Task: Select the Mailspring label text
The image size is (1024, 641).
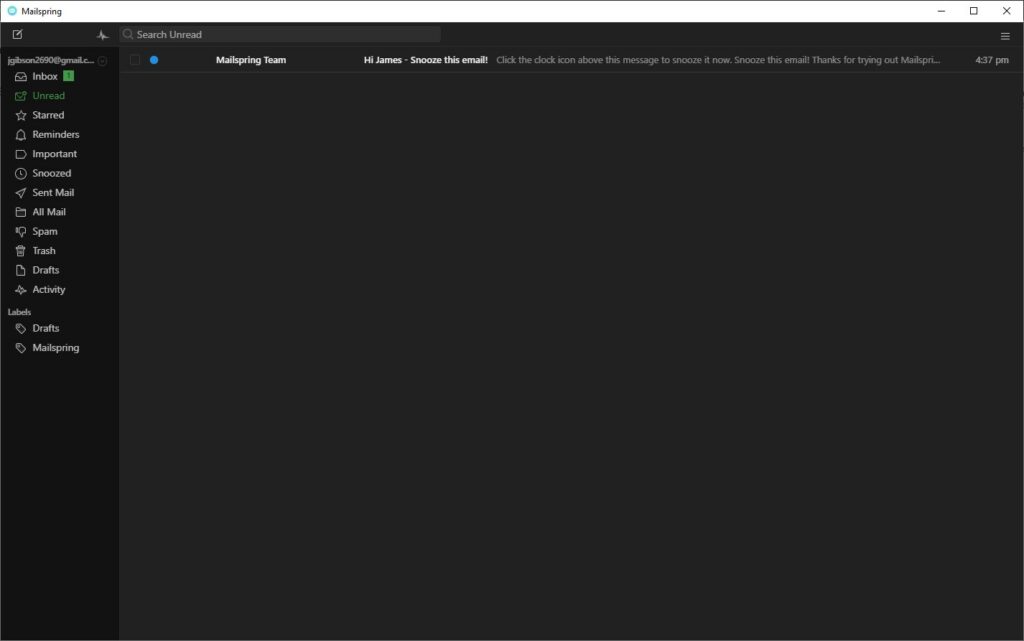Action: coord(56,348)
